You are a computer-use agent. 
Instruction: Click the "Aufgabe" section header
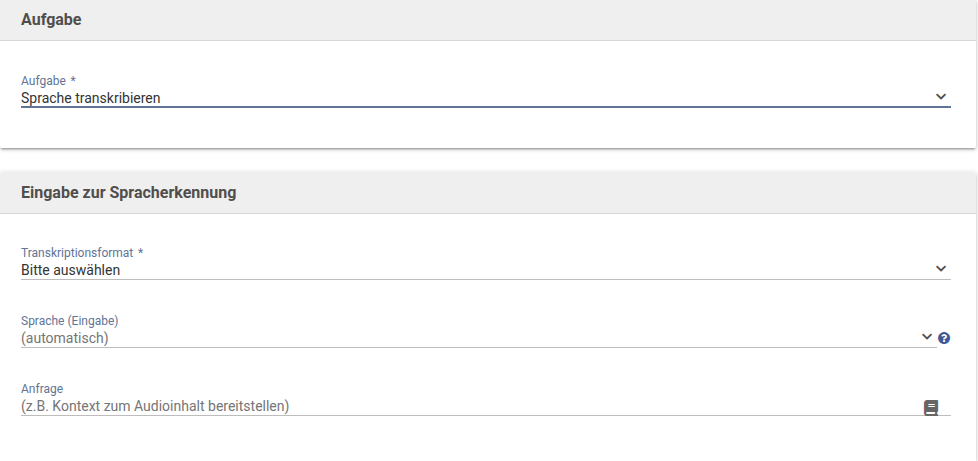click(51, 20)
